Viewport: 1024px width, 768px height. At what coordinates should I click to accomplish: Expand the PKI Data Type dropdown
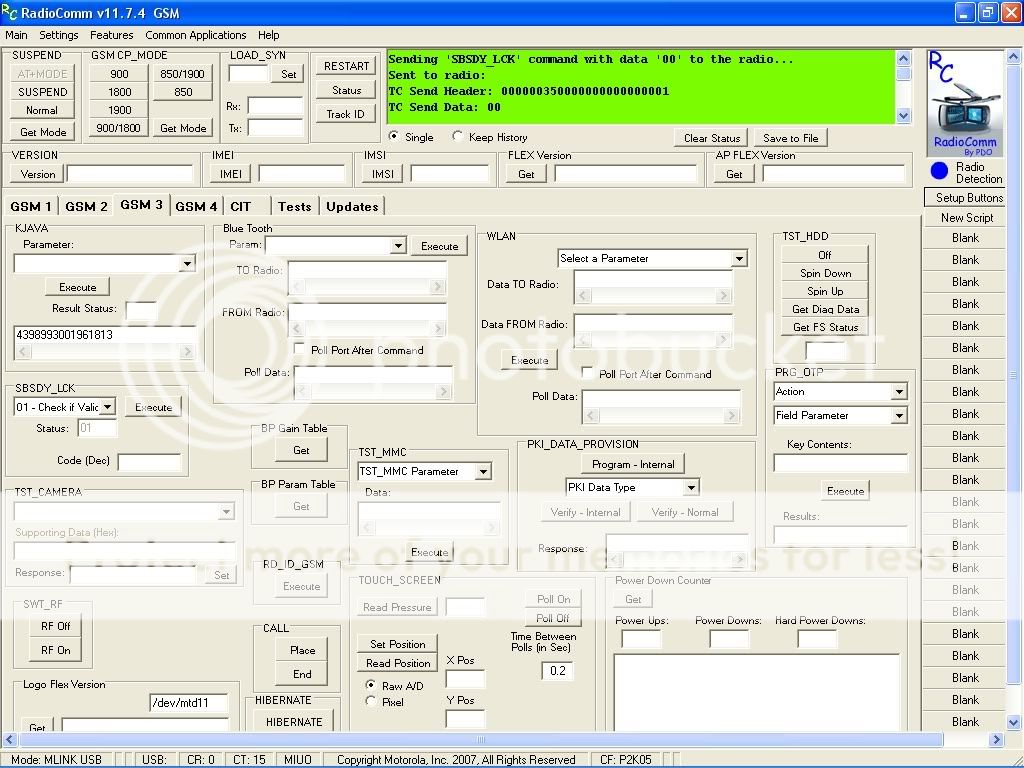tap(690, 488)
